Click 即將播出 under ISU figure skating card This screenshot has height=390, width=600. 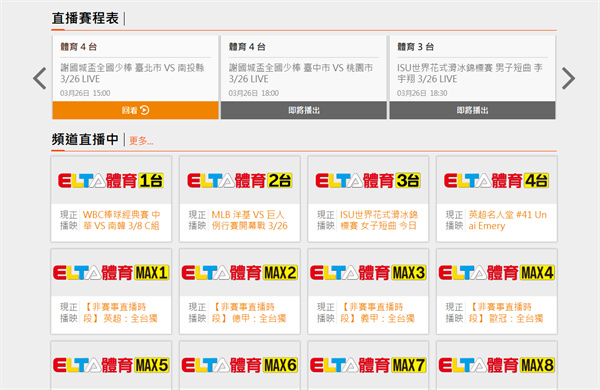point(472,110)
